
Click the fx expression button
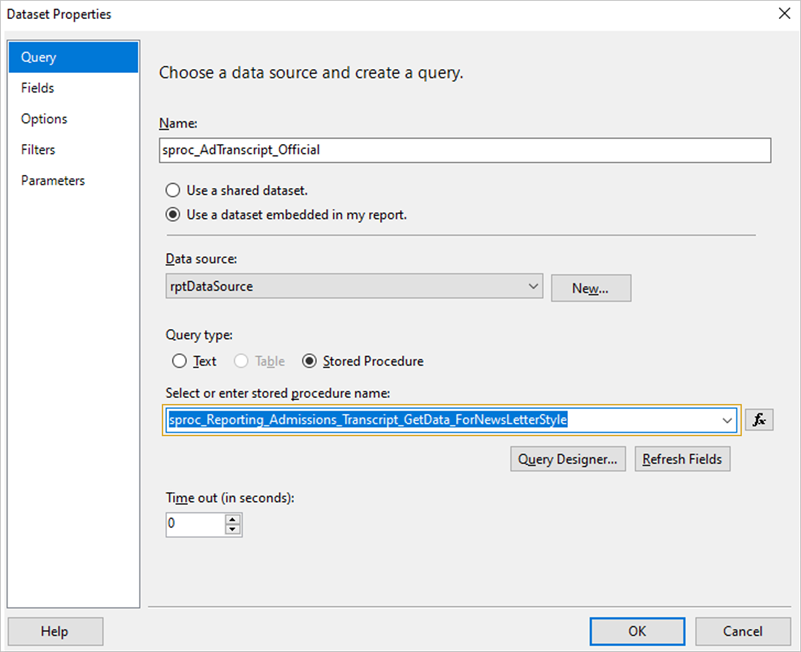coord(759,420)
